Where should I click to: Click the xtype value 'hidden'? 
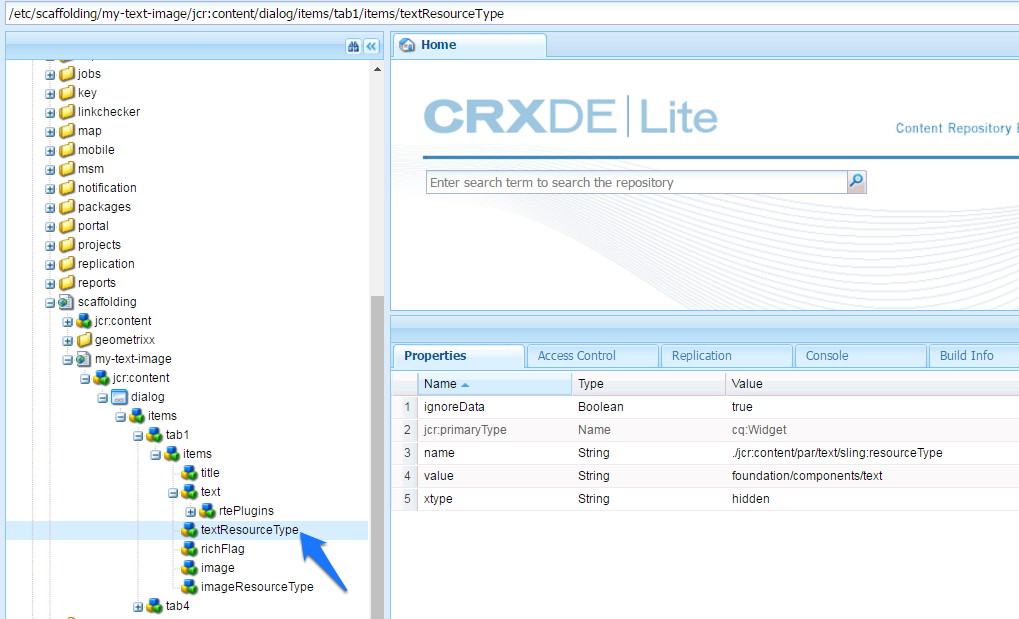point(750,499)
